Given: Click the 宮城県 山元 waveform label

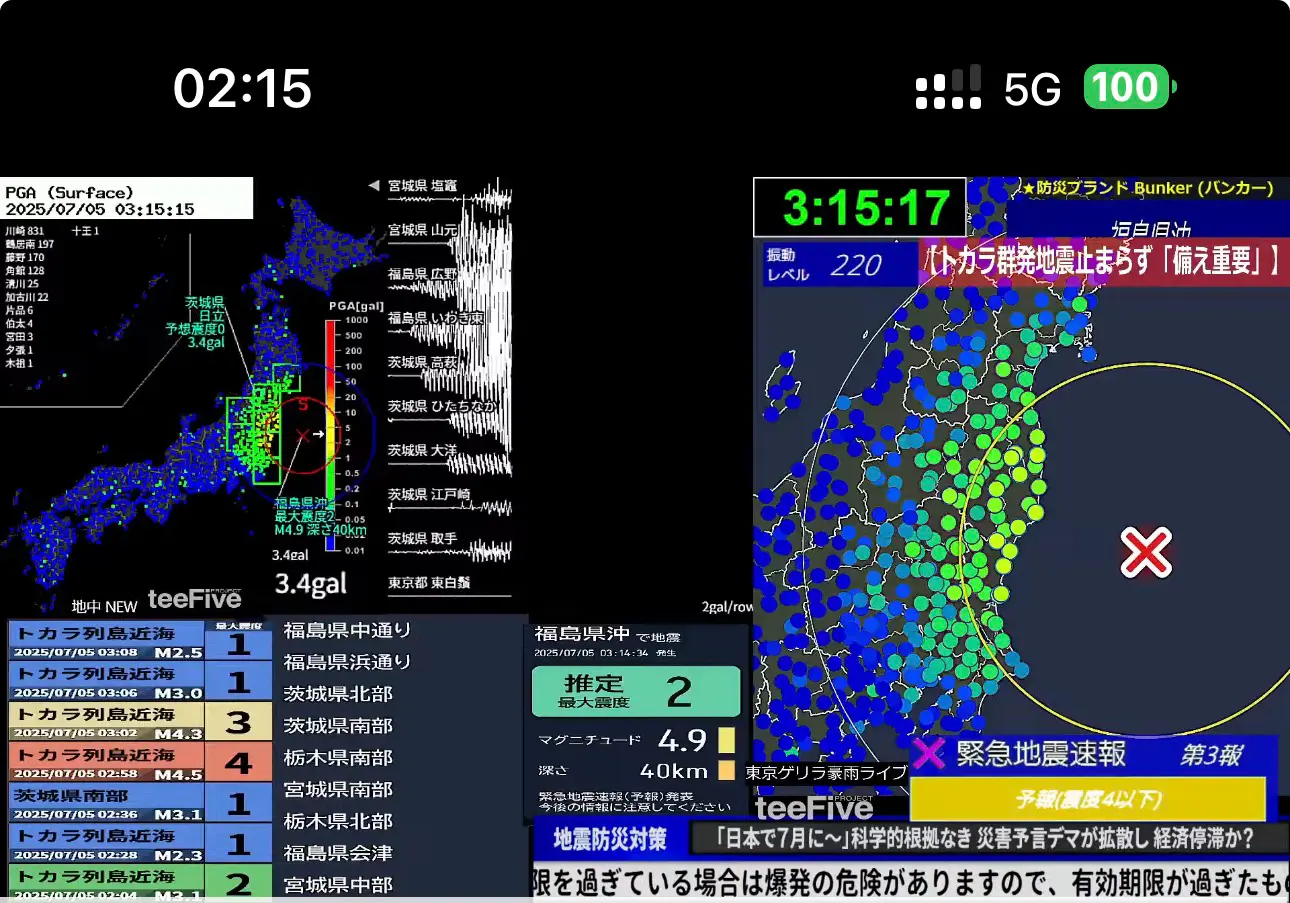Looking at the screenshot, I should 422,230.
